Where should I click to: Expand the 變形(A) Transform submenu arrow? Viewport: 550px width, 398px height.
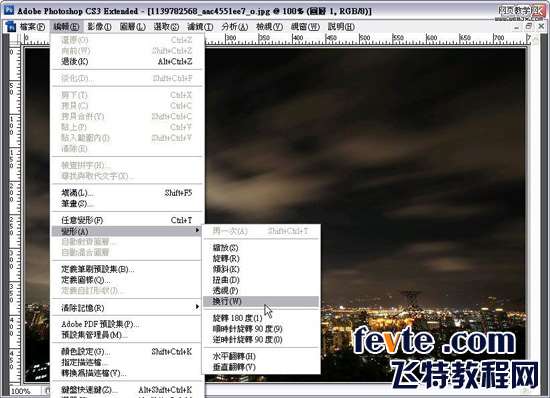click(x=197, y=231)
